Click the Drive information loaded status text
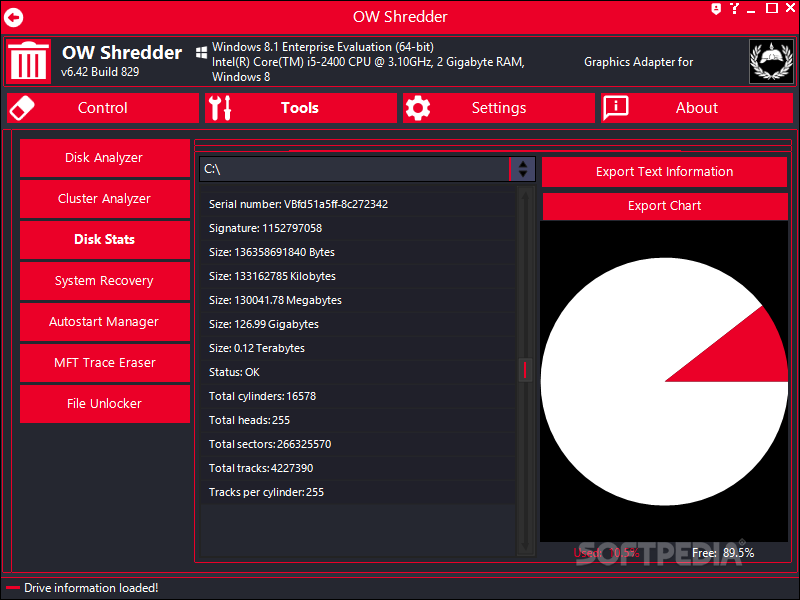This screenshot has width=800, height=600. pyautogui.click(x=91, y=588)
